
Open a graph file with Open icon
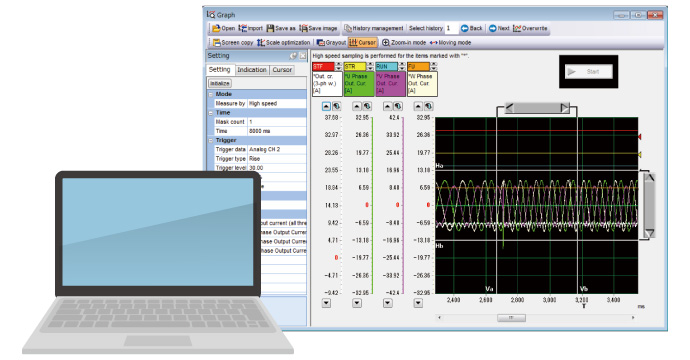coord(216,28)
